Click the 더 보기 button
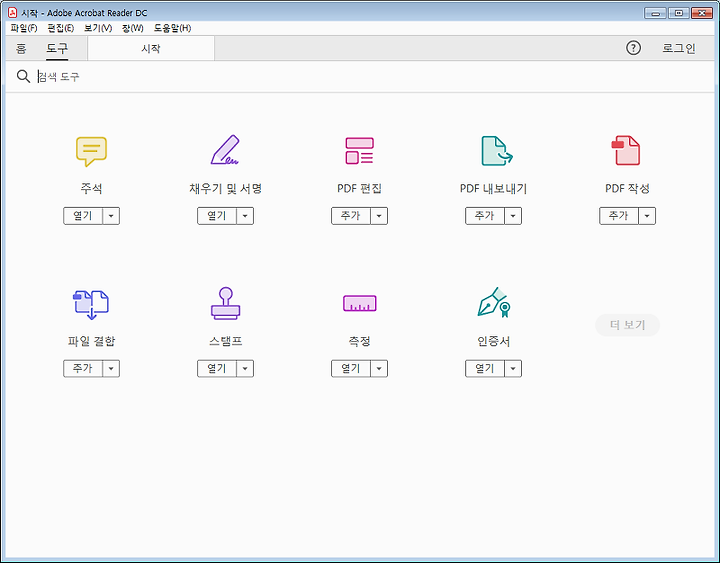The image size is (720, 563). click(x=627, y=325)
